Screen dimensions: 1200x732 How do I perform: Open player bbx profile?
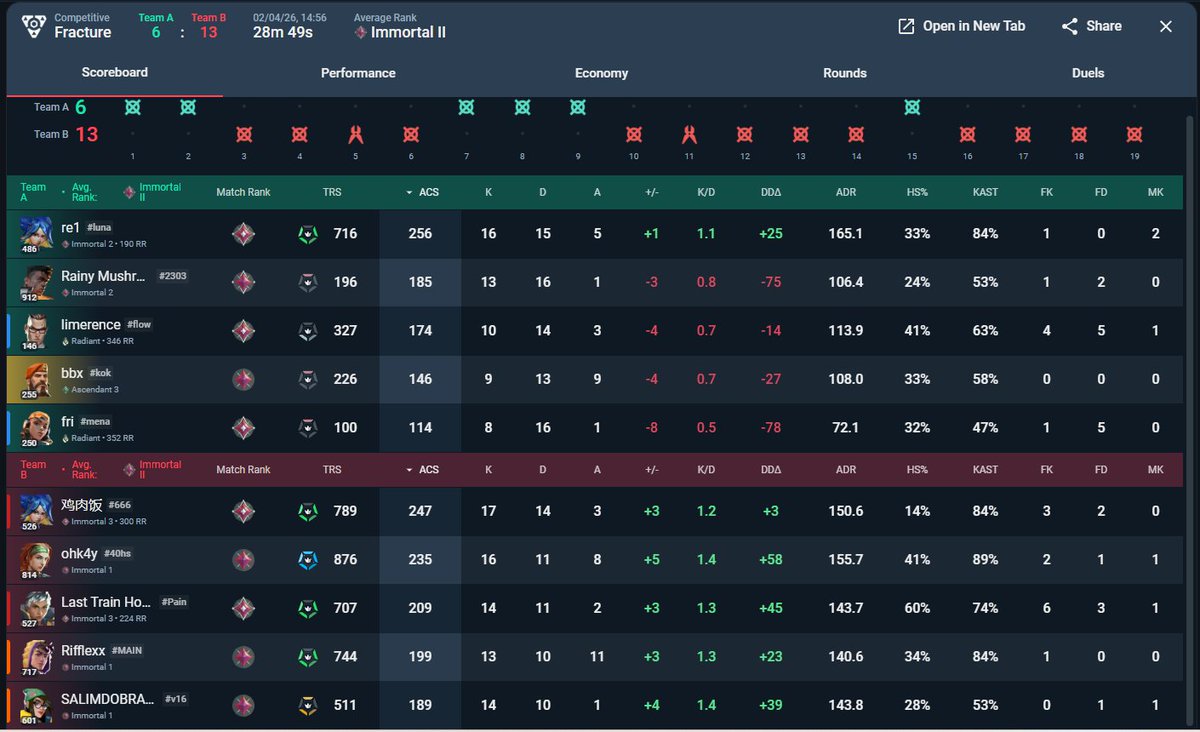(x=72, y=373)
